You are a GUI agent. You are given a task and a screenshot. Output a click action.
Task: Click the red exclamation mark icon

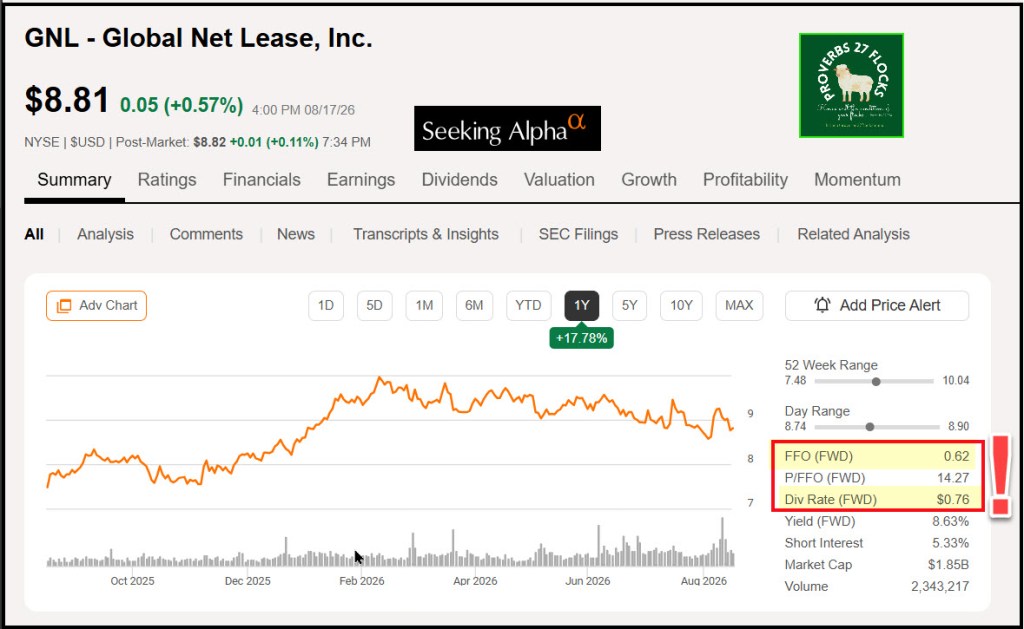[1000, 477]
